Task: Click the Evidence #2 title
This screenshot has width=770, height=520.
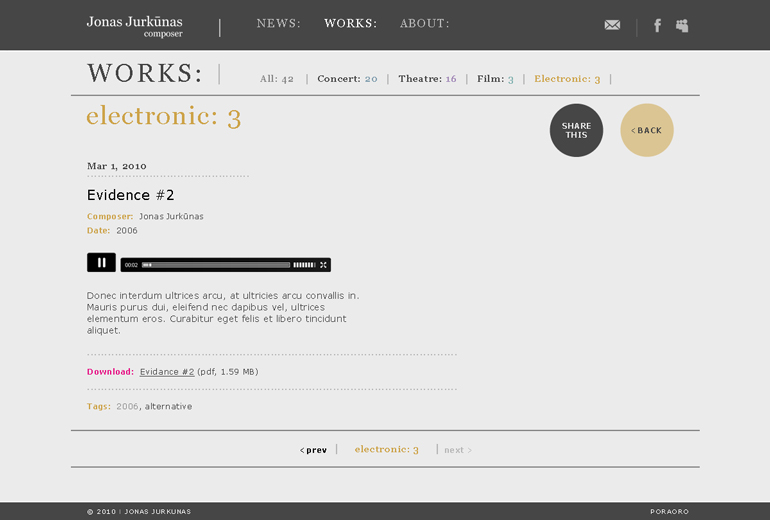Action: coord(131,195)
